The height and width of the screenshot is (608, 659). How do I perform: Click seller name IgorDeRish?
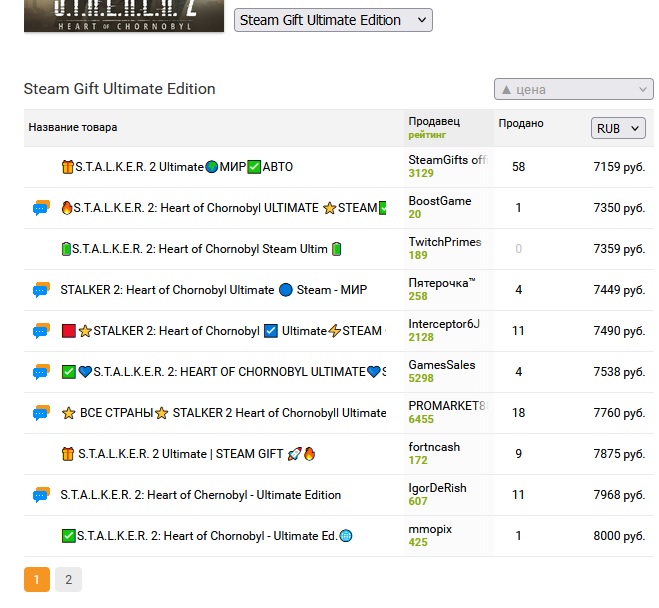(x=438, y=488)
